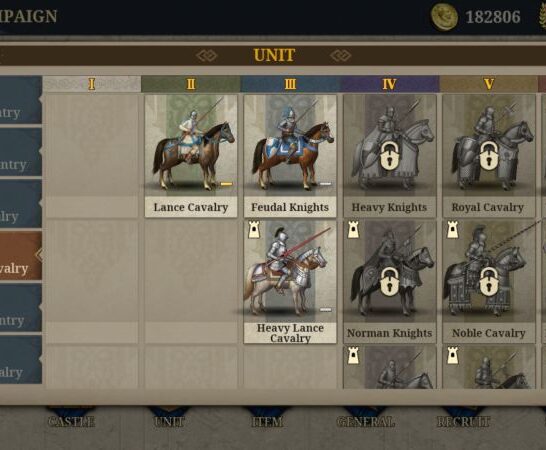The width and height of the screenshot is (546, 450).
Task: Click the padlock on Noble Cavalry
Action: point(489,282)
